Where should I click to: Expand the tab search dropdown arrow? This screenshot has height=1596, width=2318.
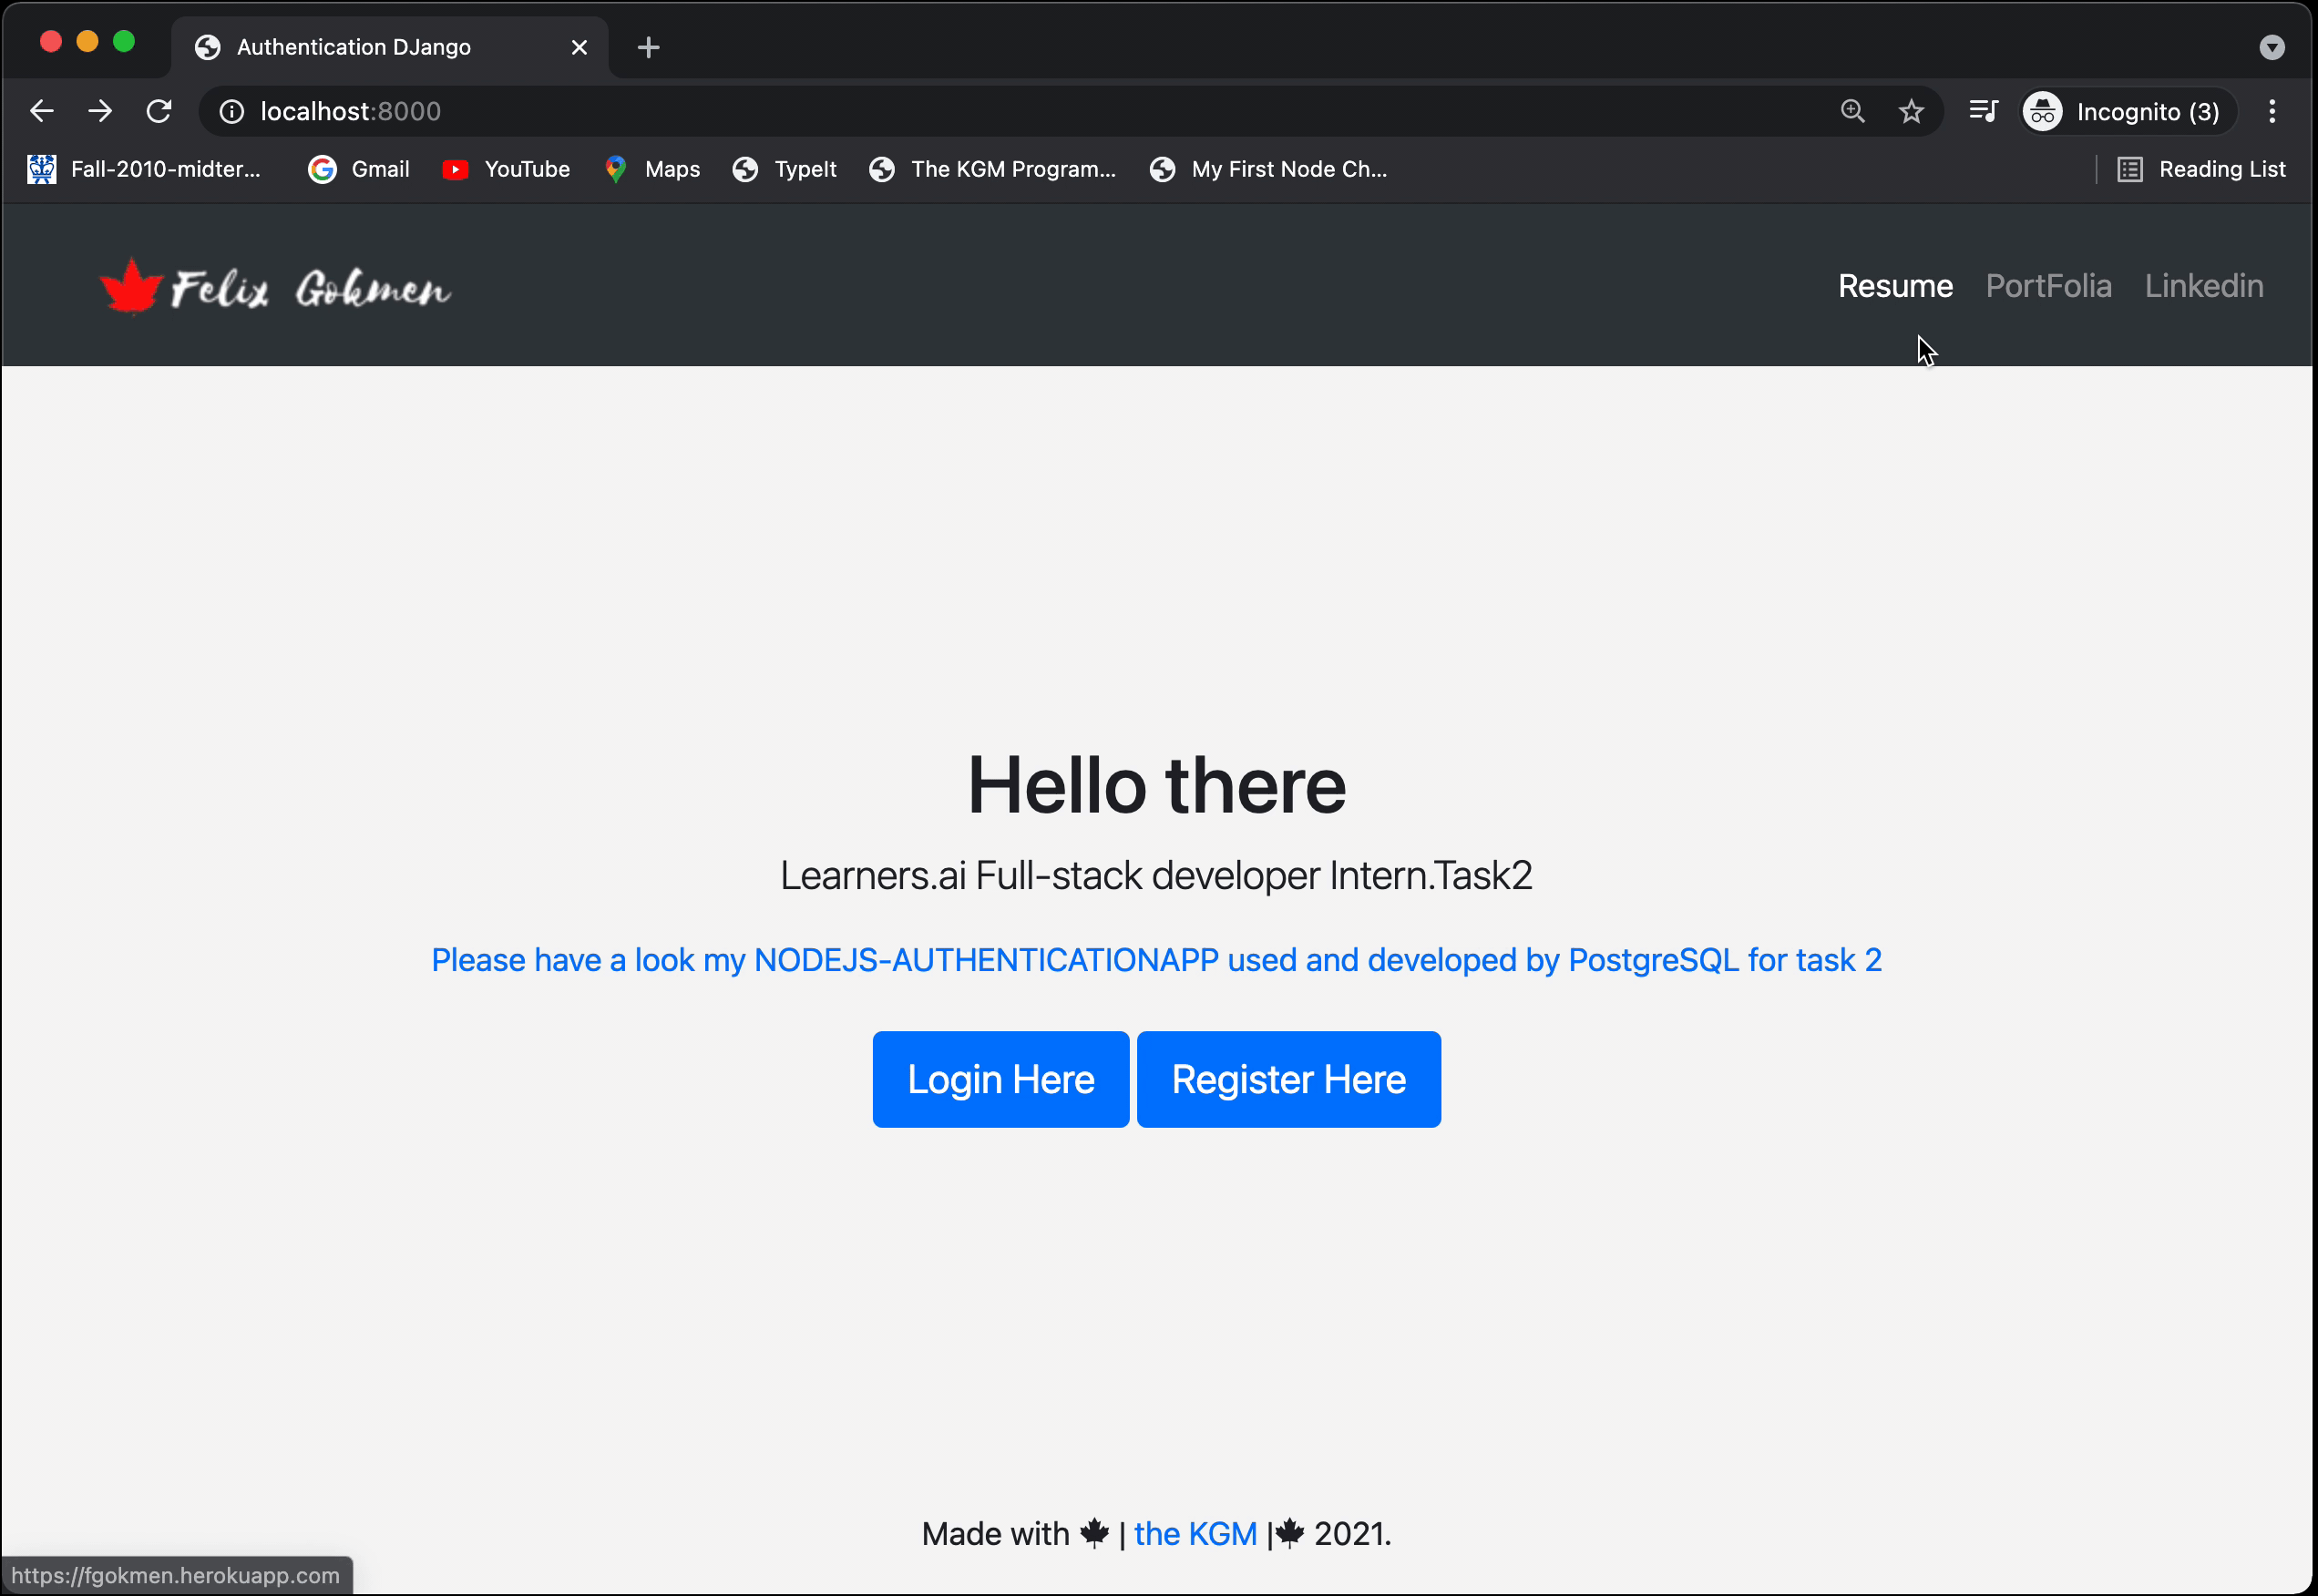pyautogui.click(x=2272, y=47)
